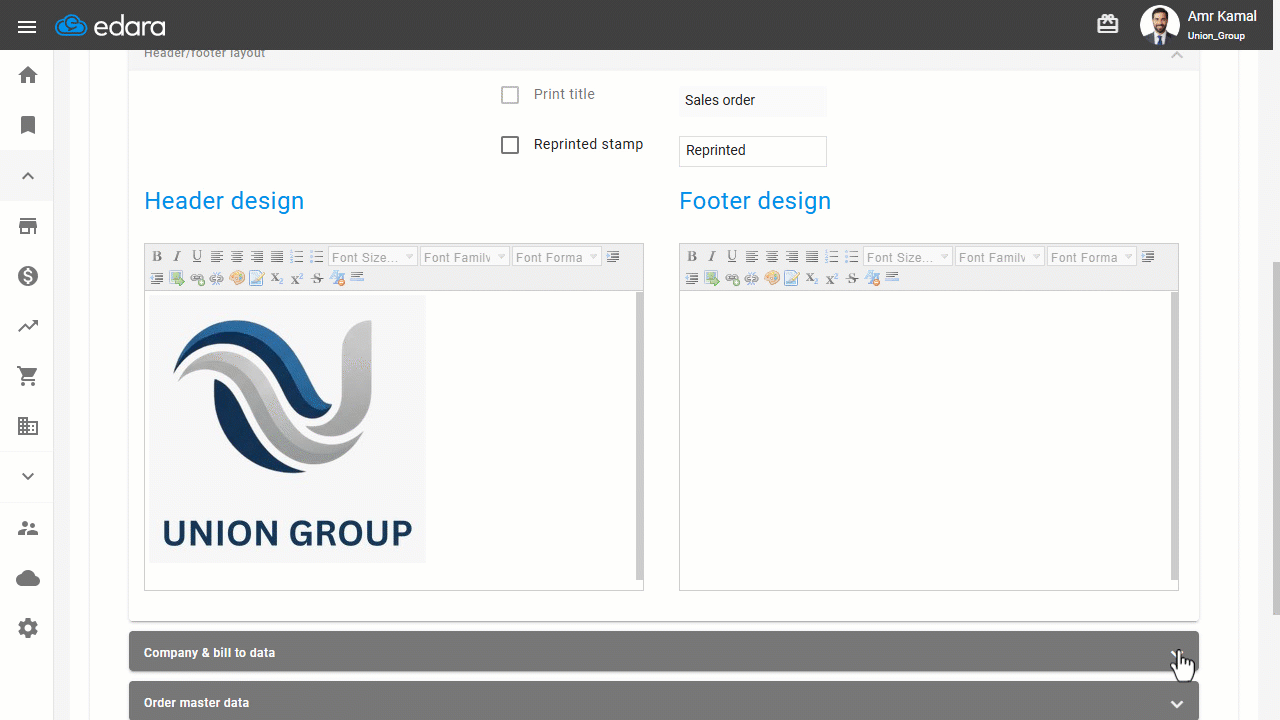Image resolution: width=1280 pixels, height=720 pixels.
Task: Open the hamburger menu
Action: [27, 27]
